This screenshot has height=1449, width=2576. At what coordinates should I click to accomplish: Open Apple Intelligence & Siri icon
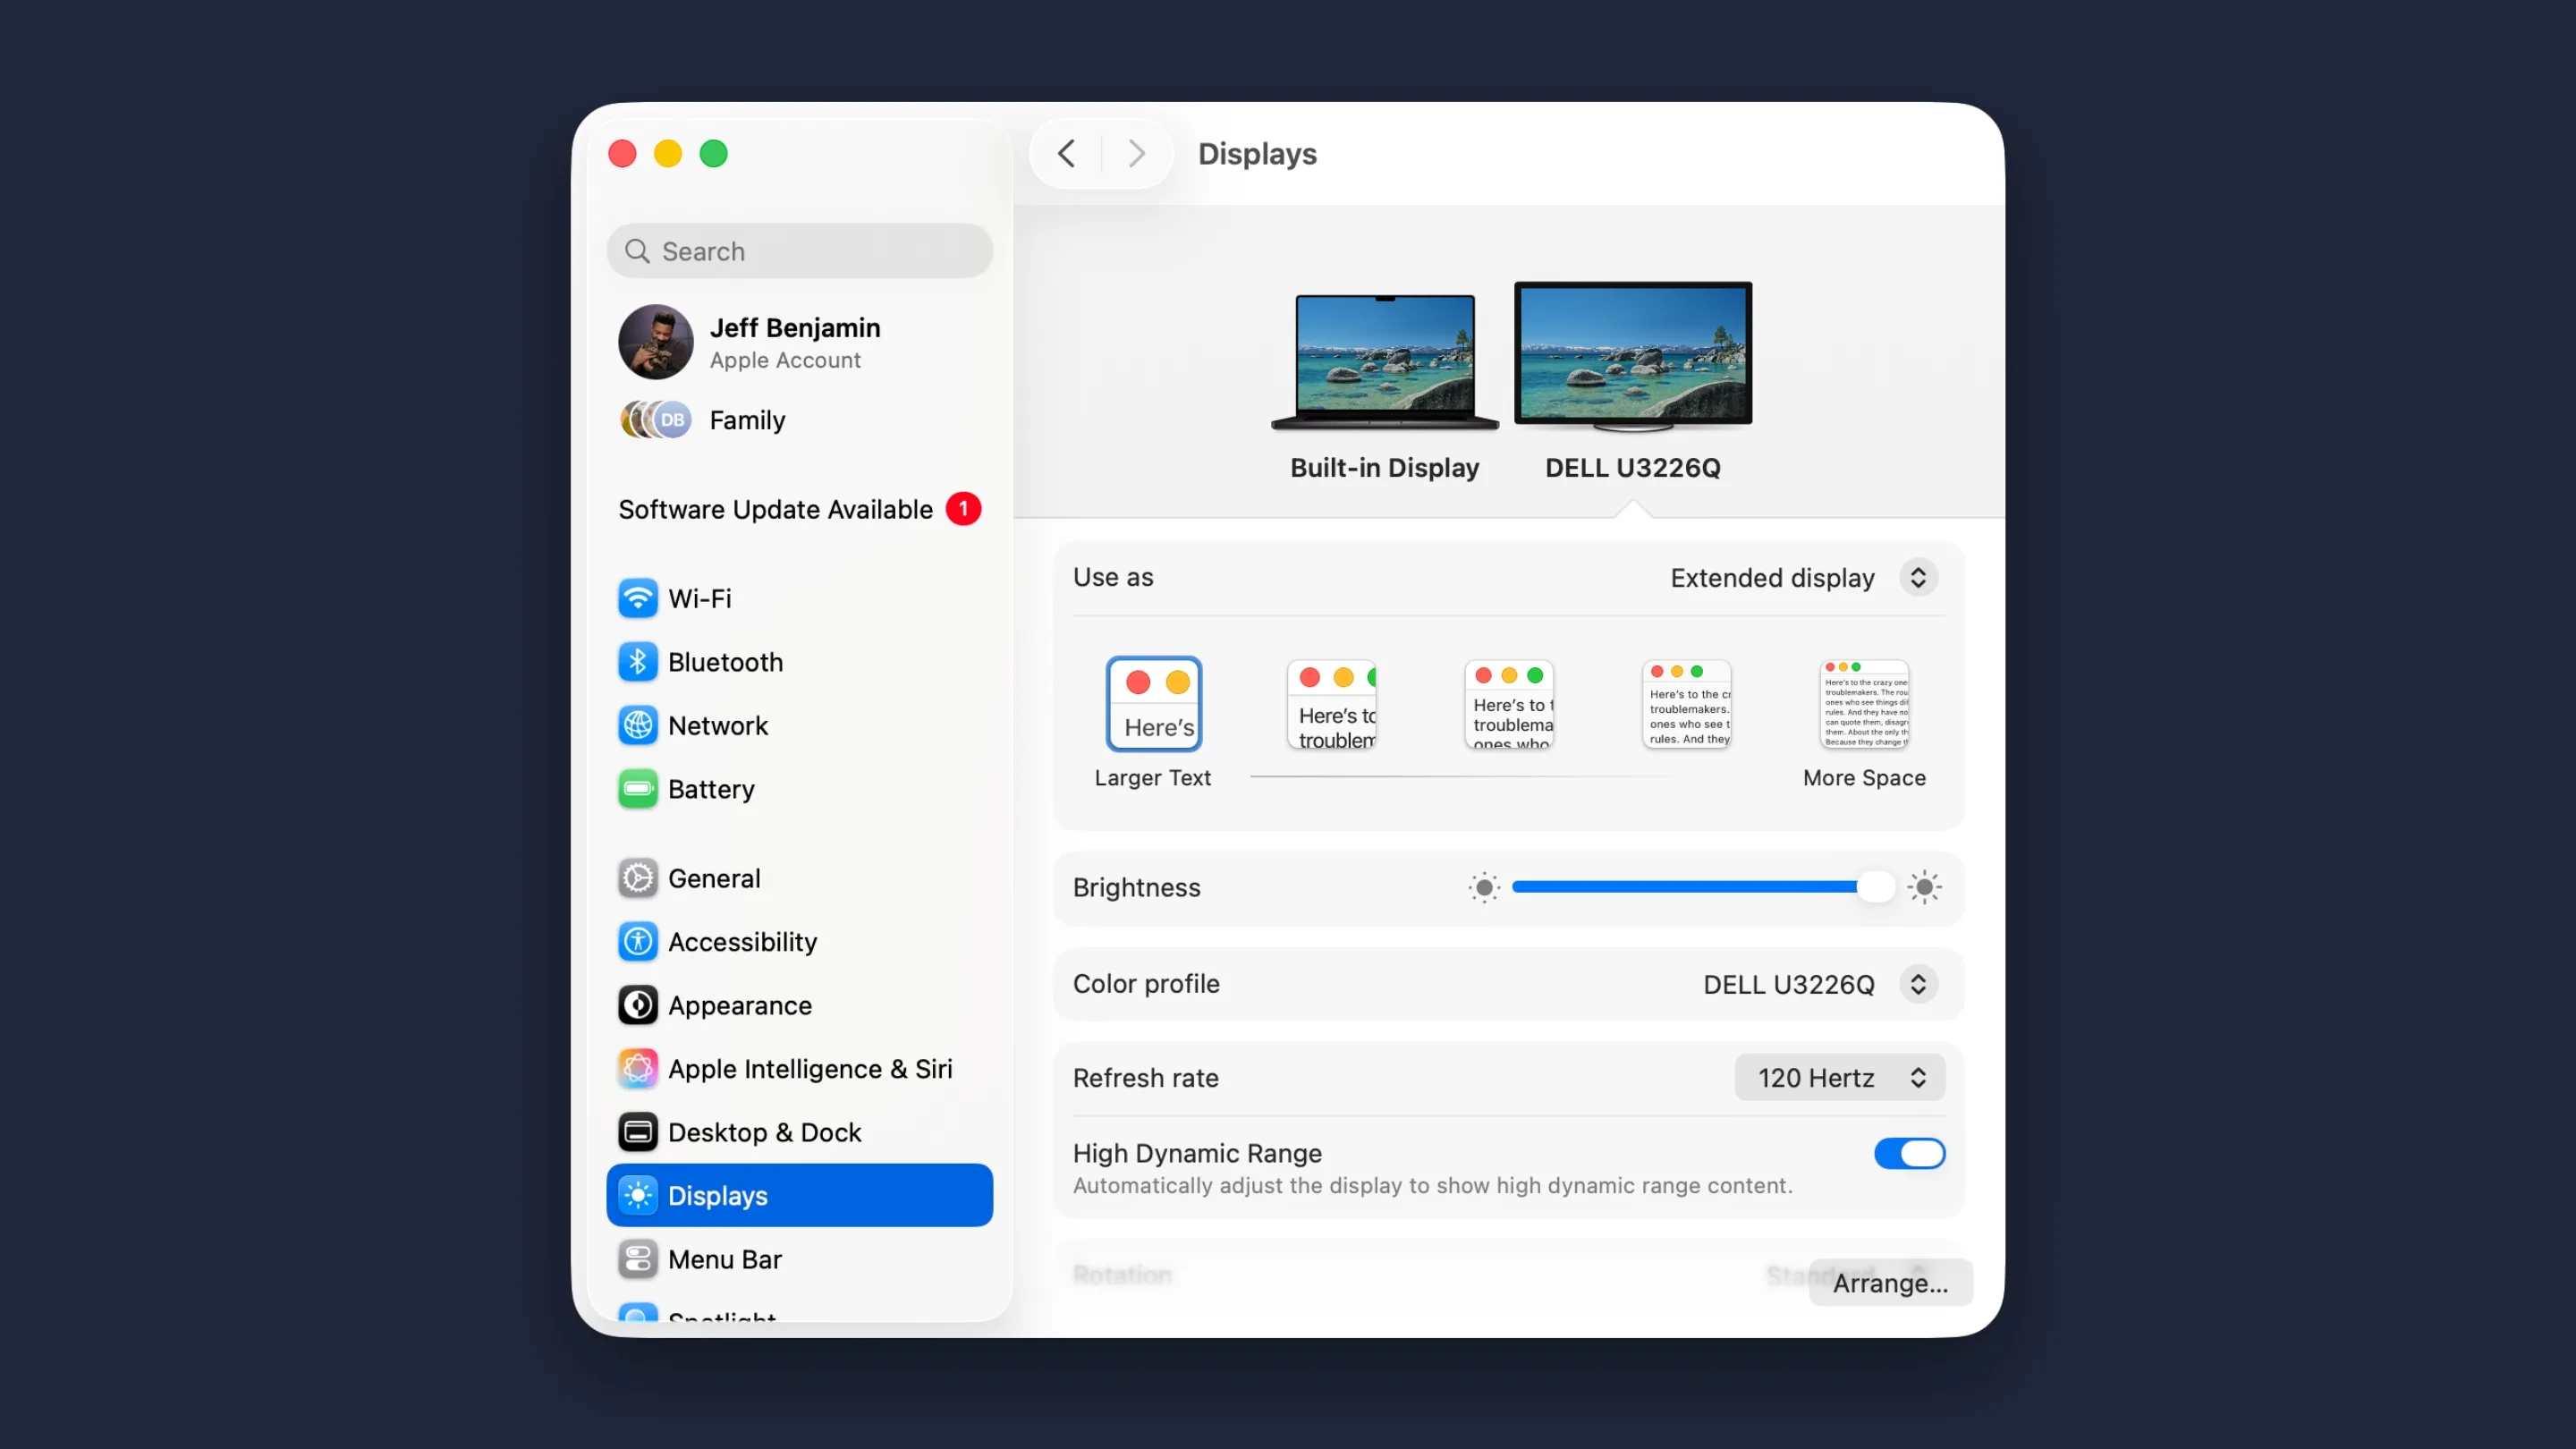click(638, 1069)
